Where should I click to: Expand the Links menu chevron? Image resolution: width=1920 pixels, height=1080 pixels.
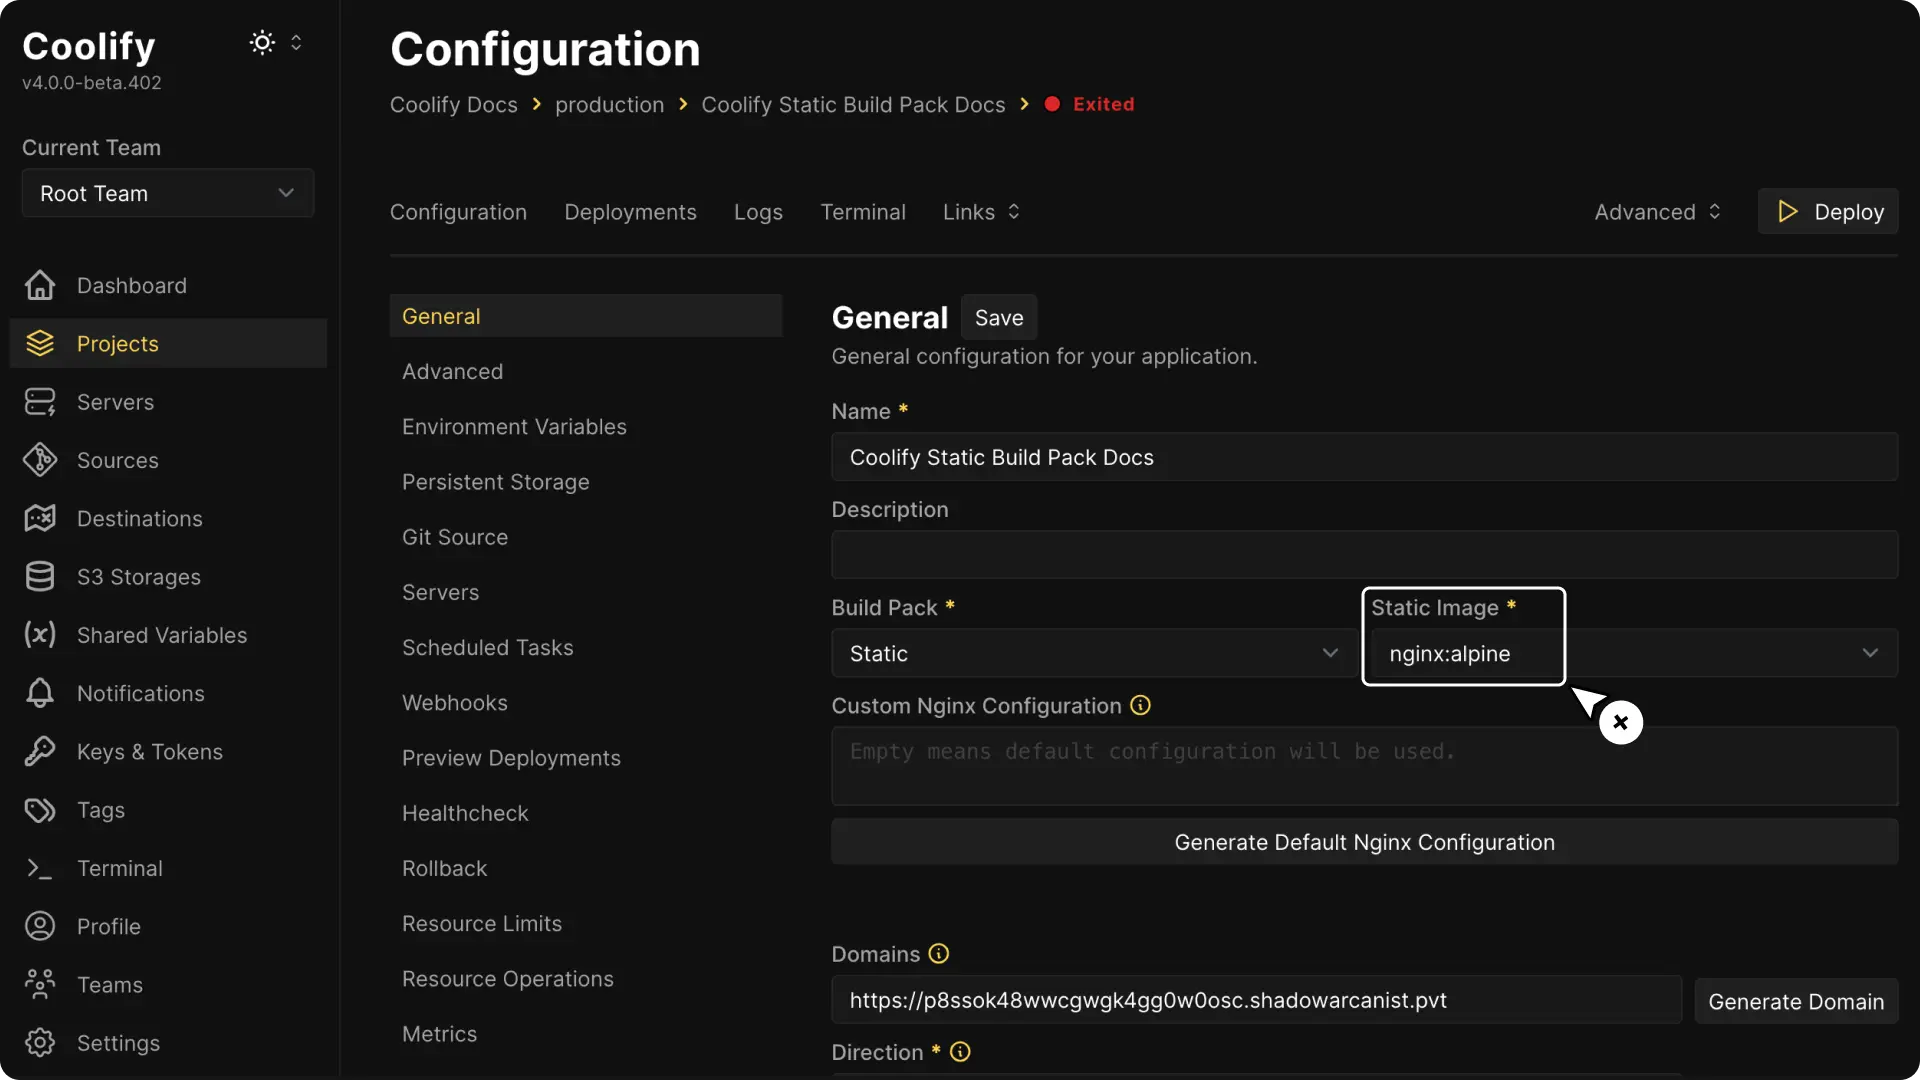(x=1013, y=211)
